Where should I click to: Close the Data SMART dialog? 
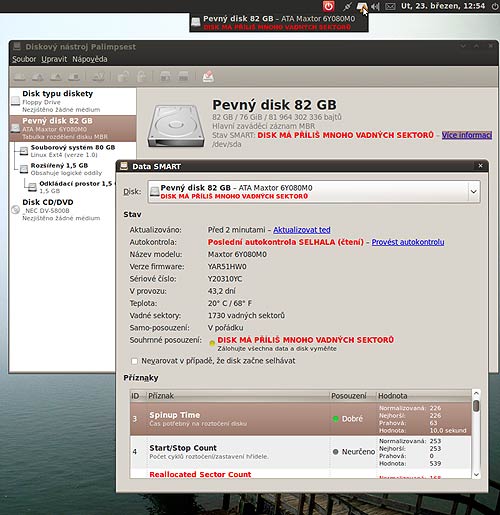coord(480,166)
